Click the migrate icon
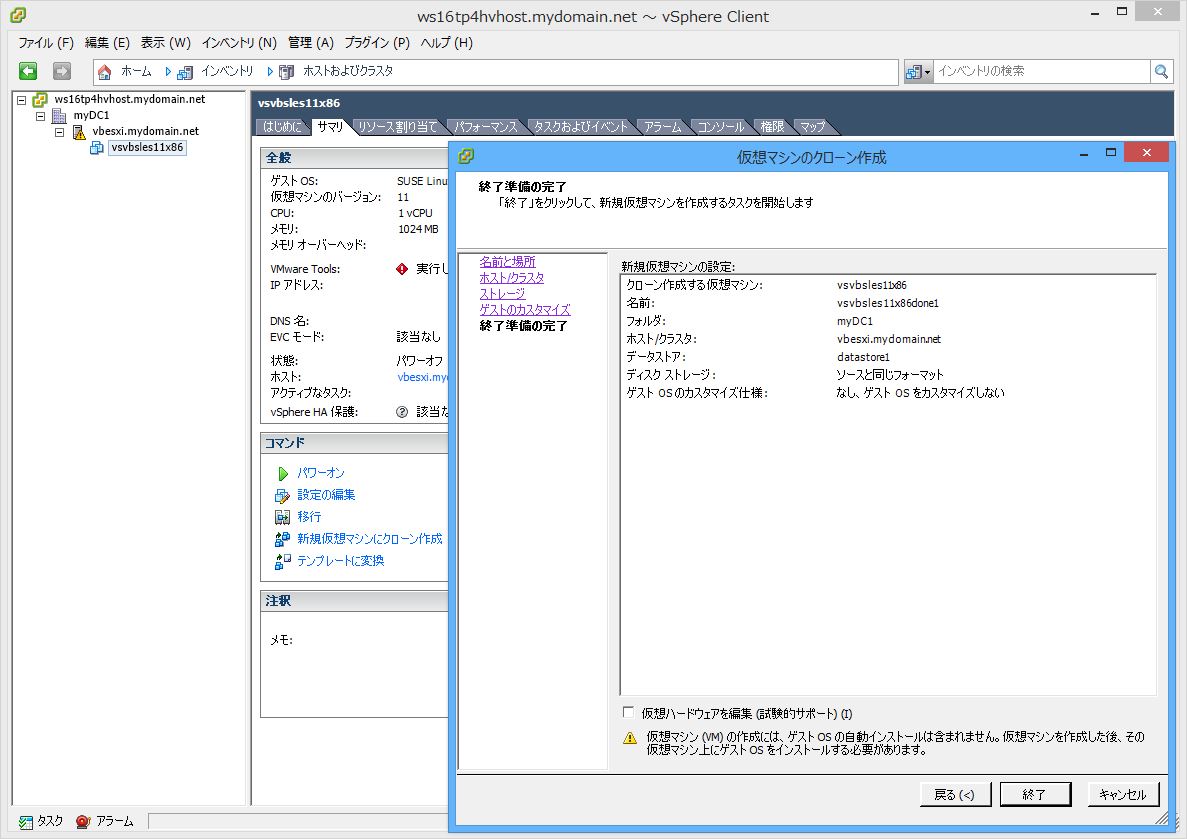This screenshot has width=1187, height=839. (282, 517)
